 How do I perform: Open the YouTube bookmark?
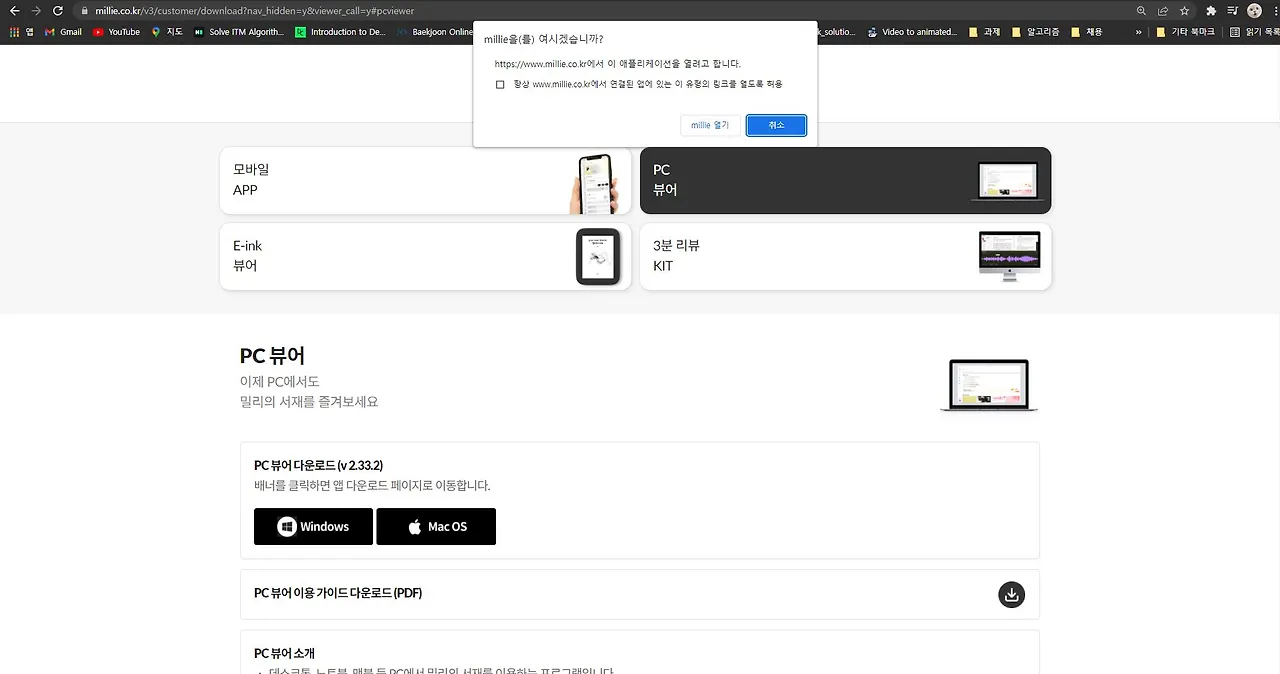116,32
